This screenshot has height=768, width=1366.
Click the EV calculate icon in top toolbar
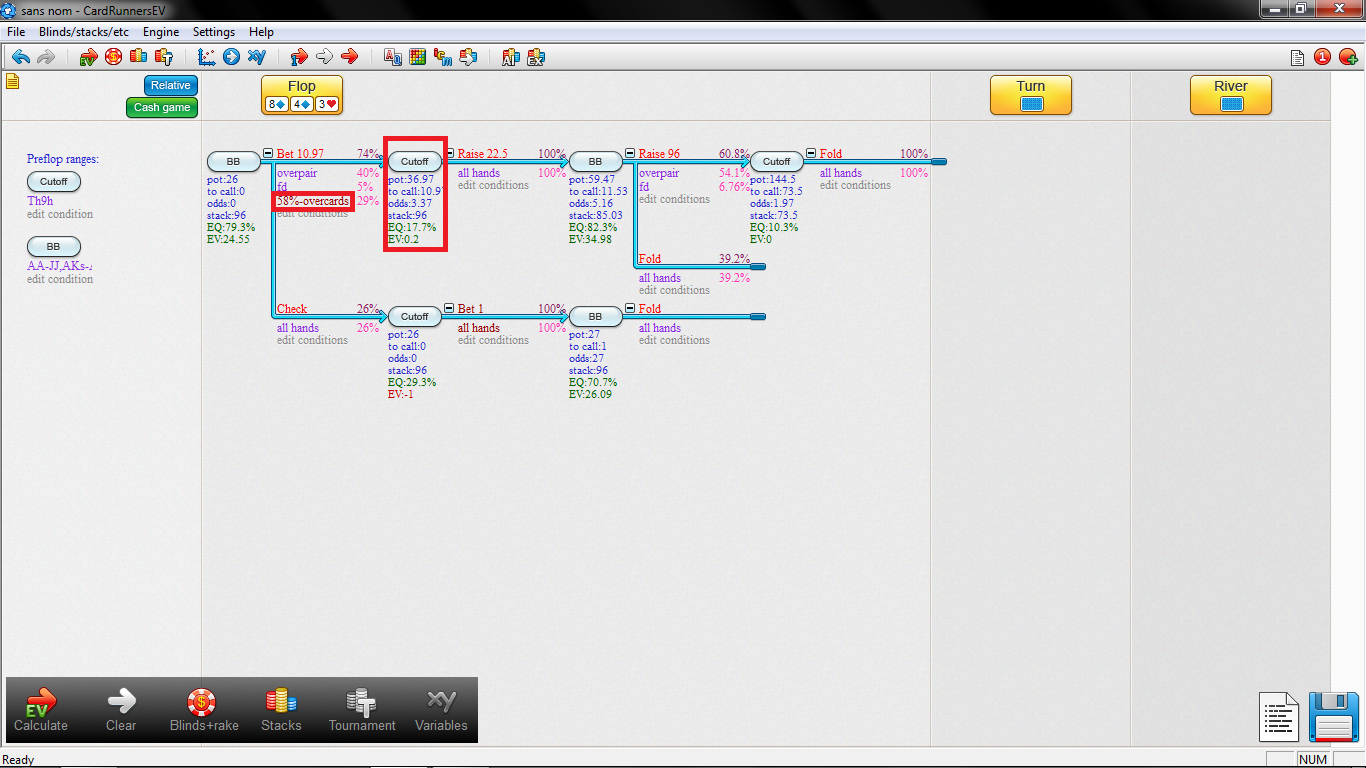(89, 57)
